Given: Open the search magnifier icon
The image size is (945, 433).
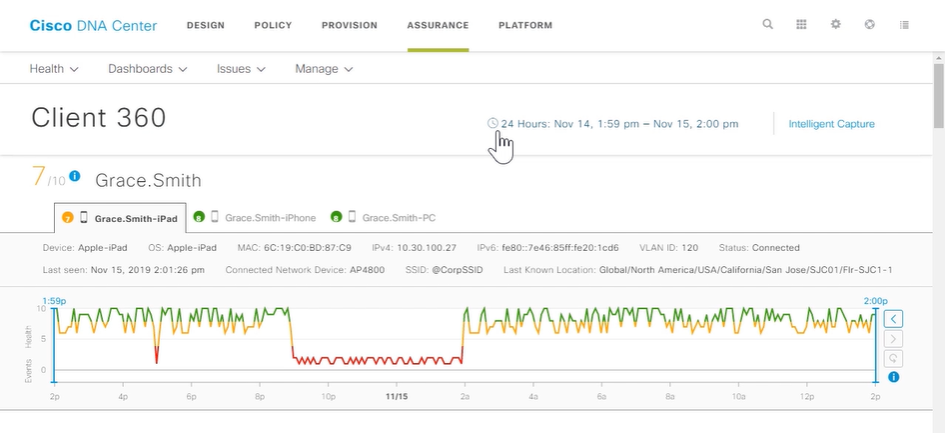Looking at the screenshot, I should (767, 25).
